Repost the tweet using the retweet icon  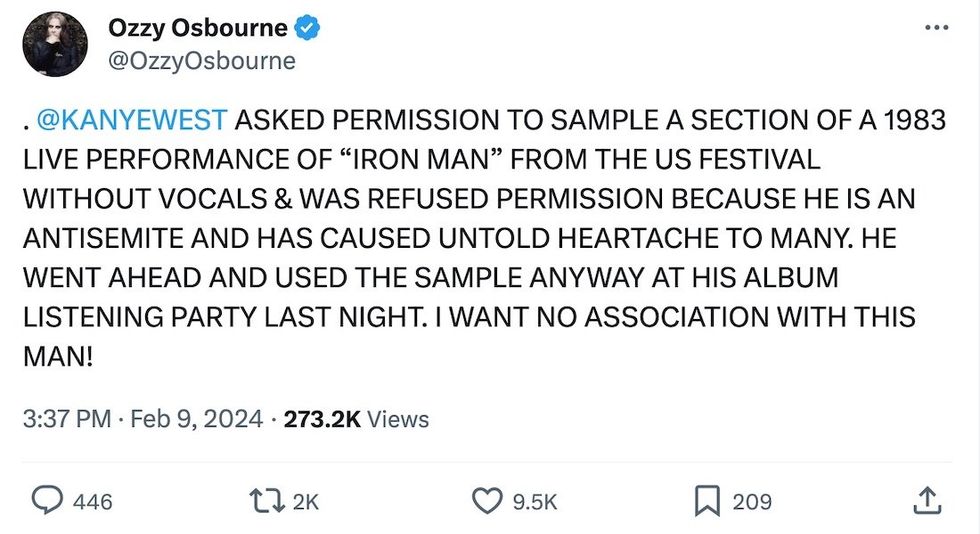(x=266, y=499)
